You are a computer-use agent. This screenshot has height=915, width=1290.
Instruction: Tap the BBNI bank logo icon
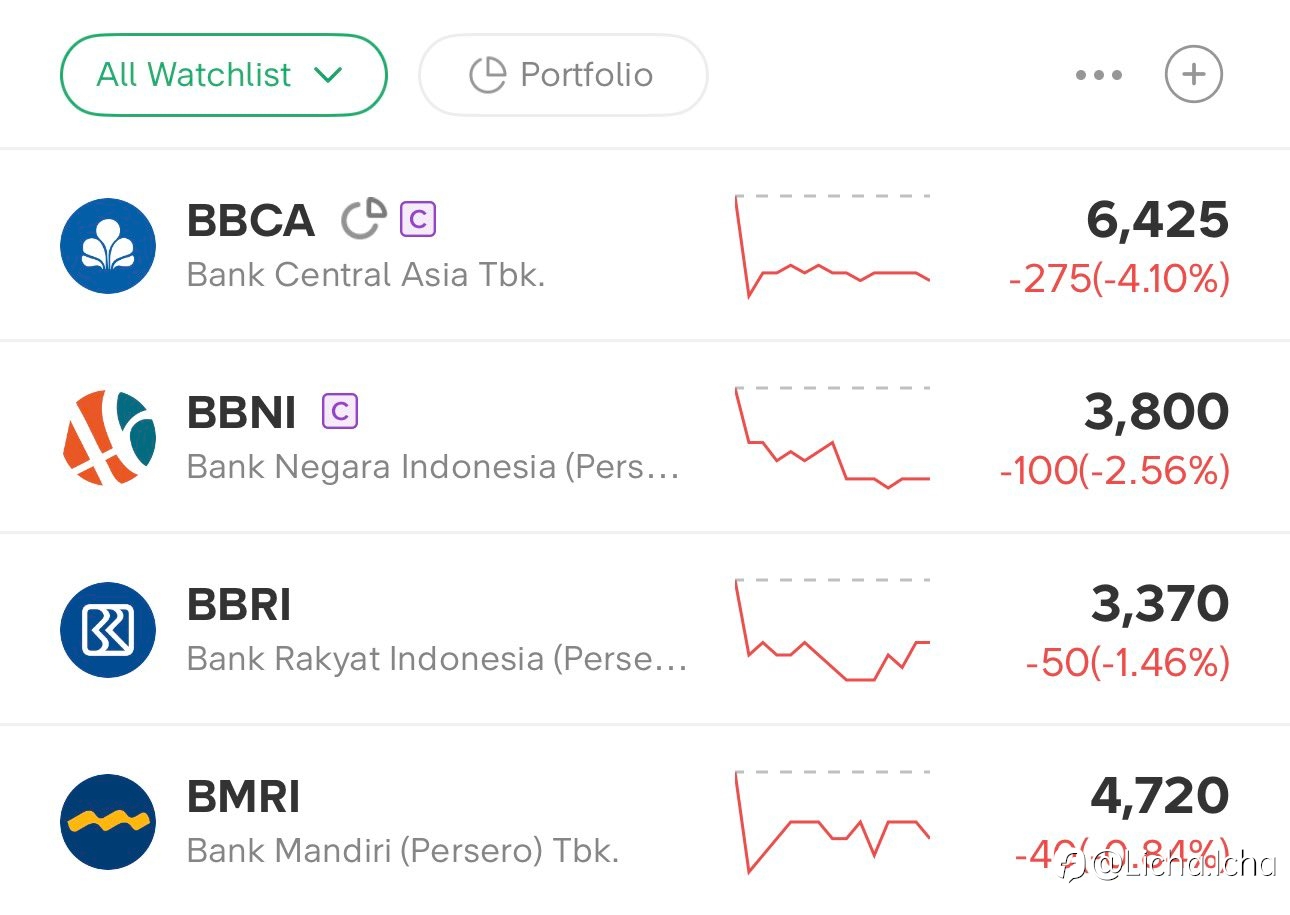point(108,438)
